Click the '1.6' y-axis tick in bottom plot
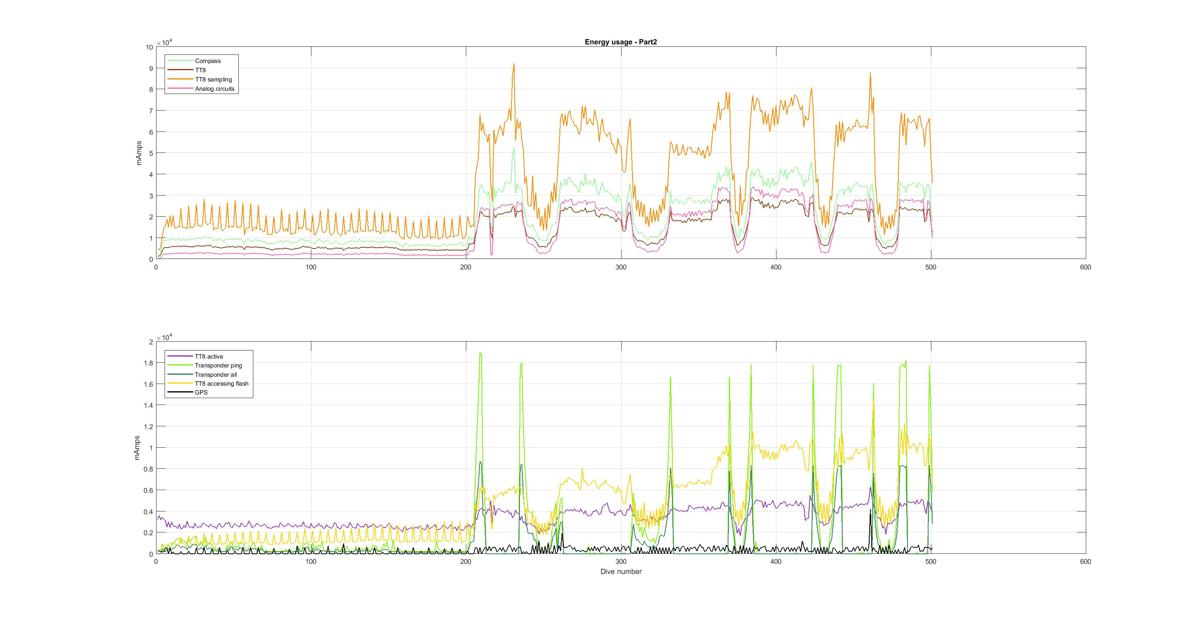 148,384
